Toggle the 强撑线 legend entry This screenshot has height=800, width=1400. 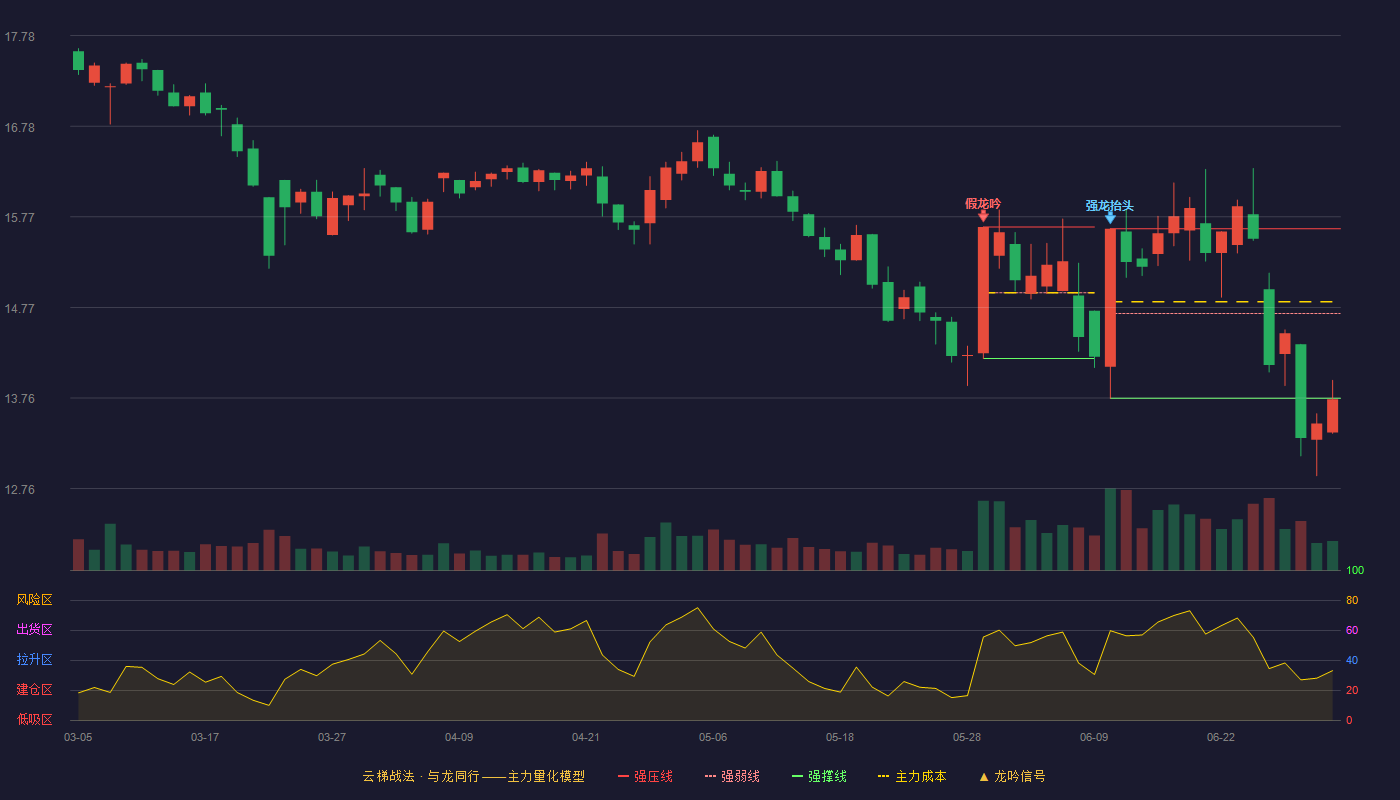(x=819, y=776)
